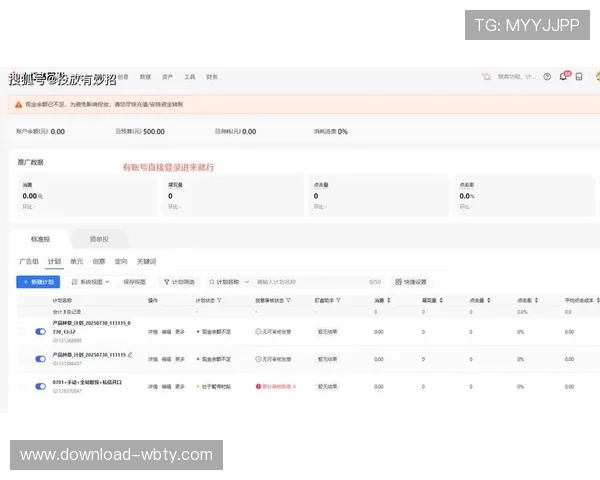Screen dimensions: 600x480
Task: Sort by the 点击量 column arrows
Action: pyautogui.click(x=489, y=300)
